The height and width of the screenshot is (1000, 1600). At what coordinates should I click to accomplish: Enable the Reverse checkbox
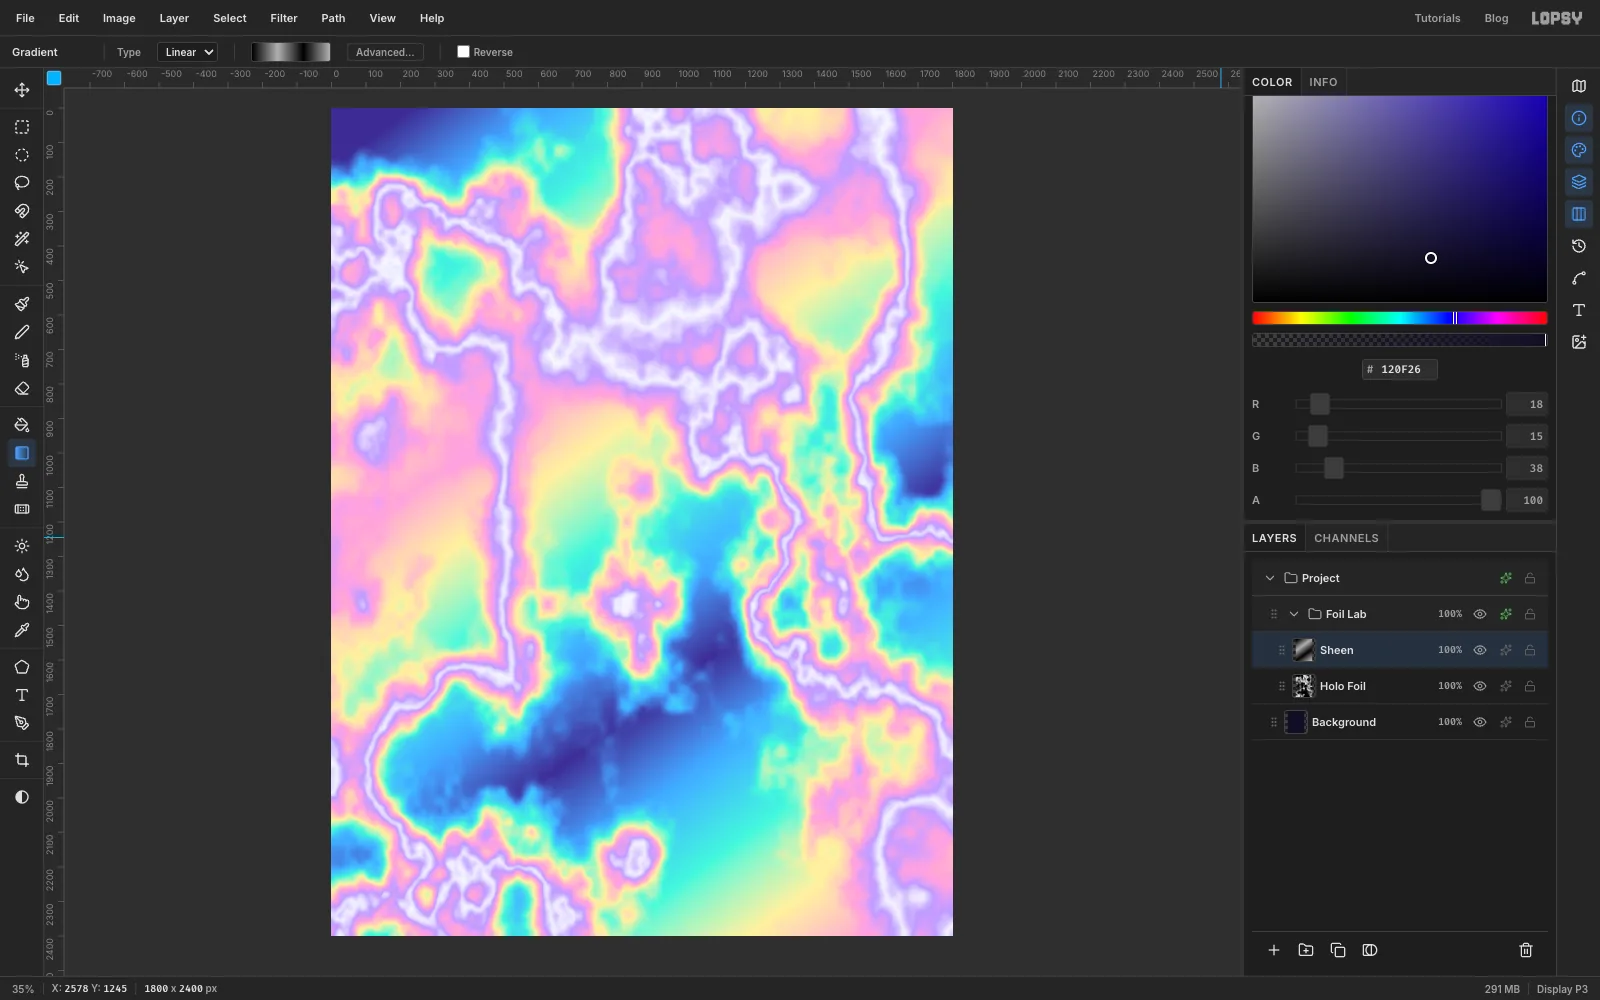coord(463,52)
